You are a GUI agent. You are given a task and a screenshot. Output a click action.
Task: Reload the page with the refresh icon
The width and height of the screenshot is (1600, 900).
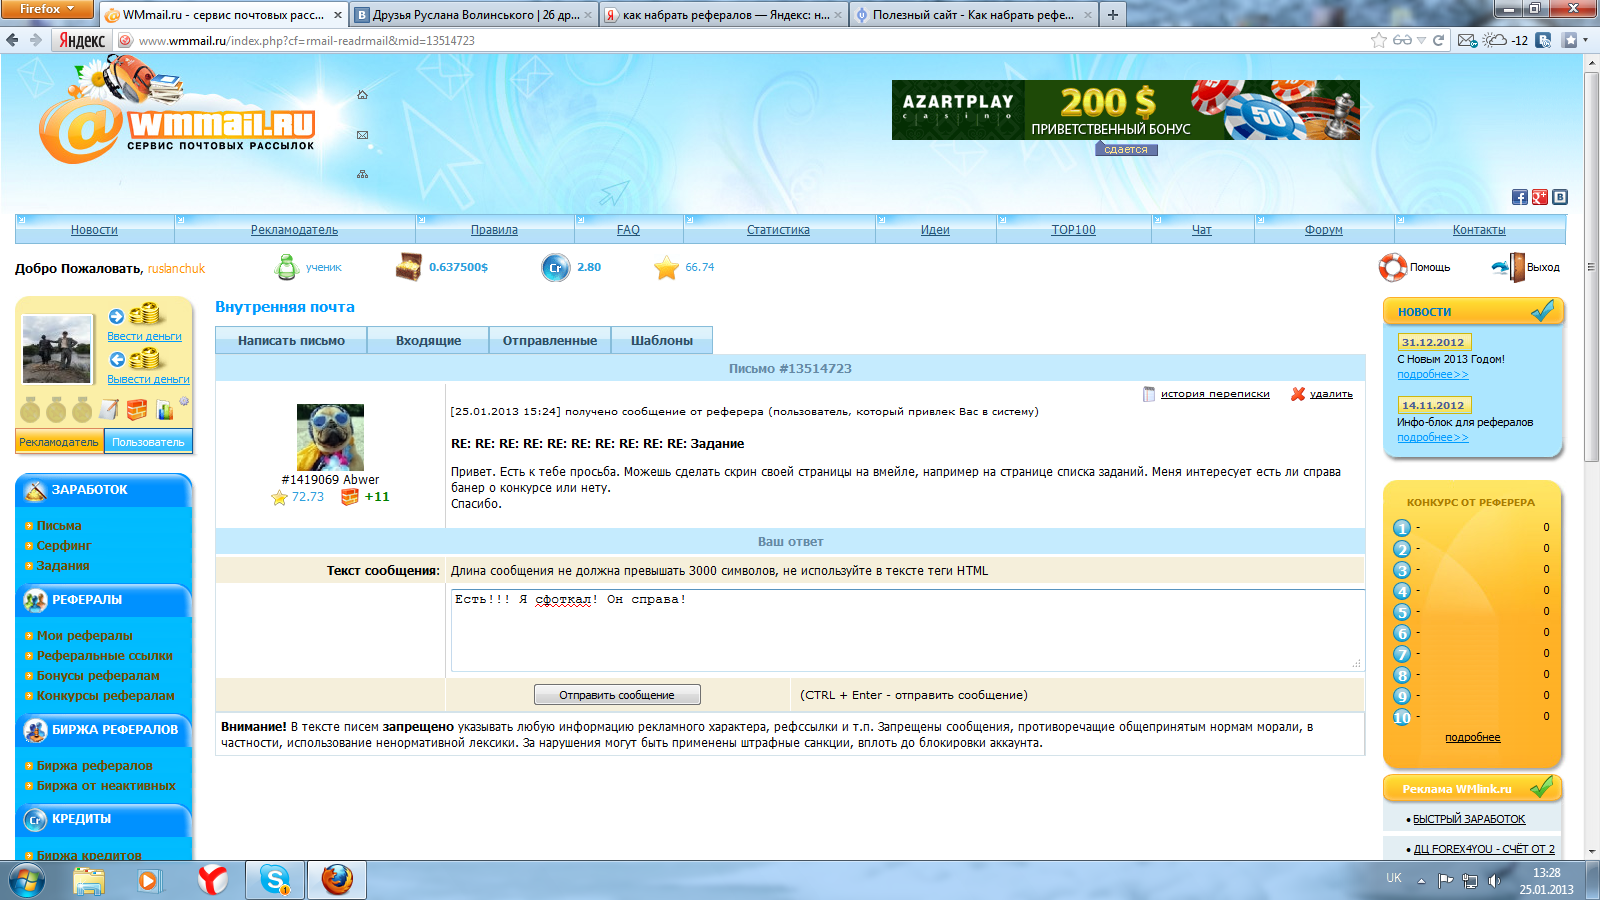(x=1438, y=40)
